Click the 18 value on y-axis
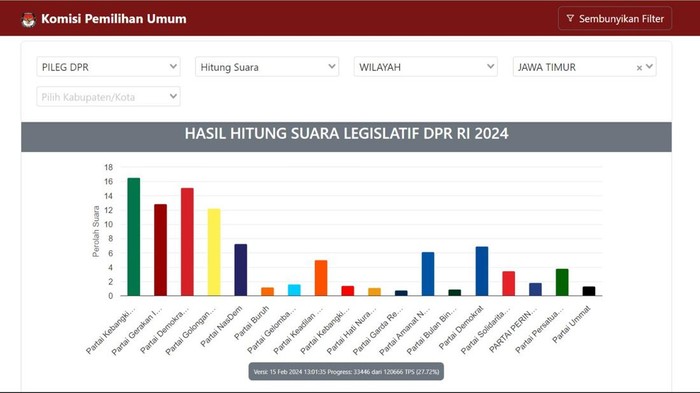 [108, 167]
